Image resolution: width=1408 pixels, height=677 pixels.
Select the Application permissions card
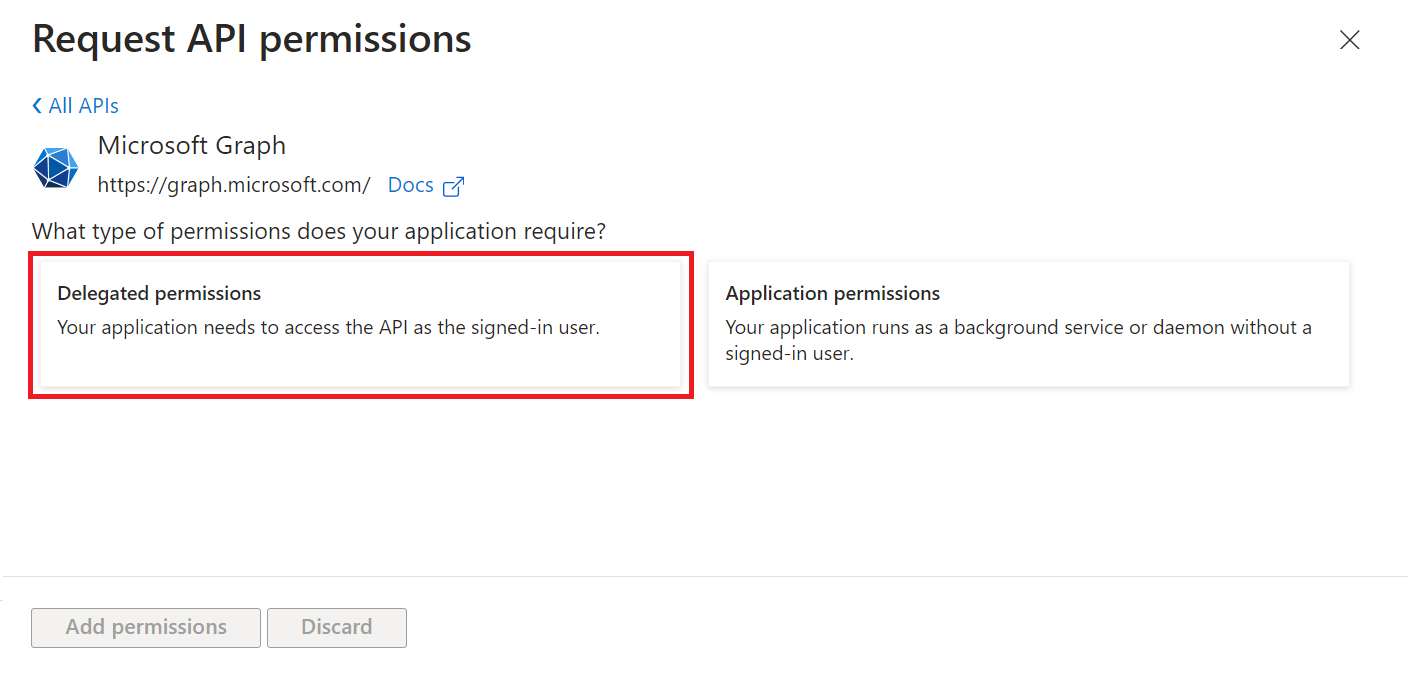1028,324
